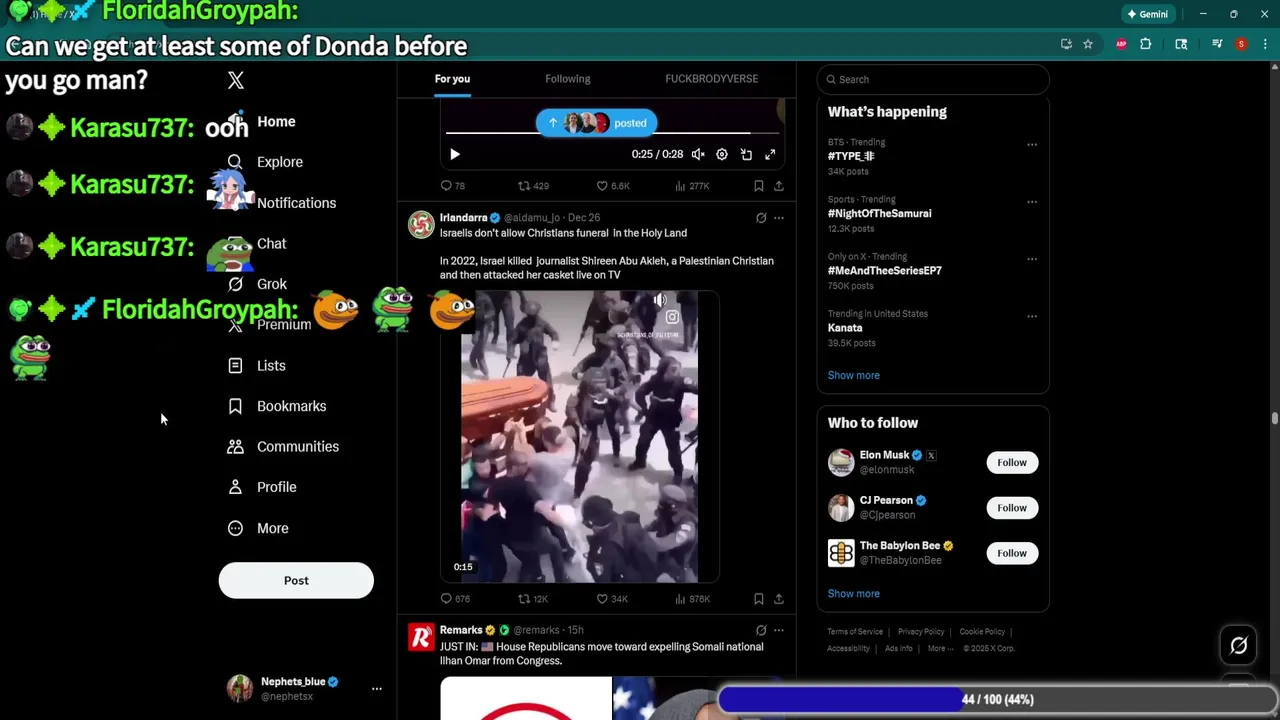Open Irlandarra's profile avatar

point(421,224)
